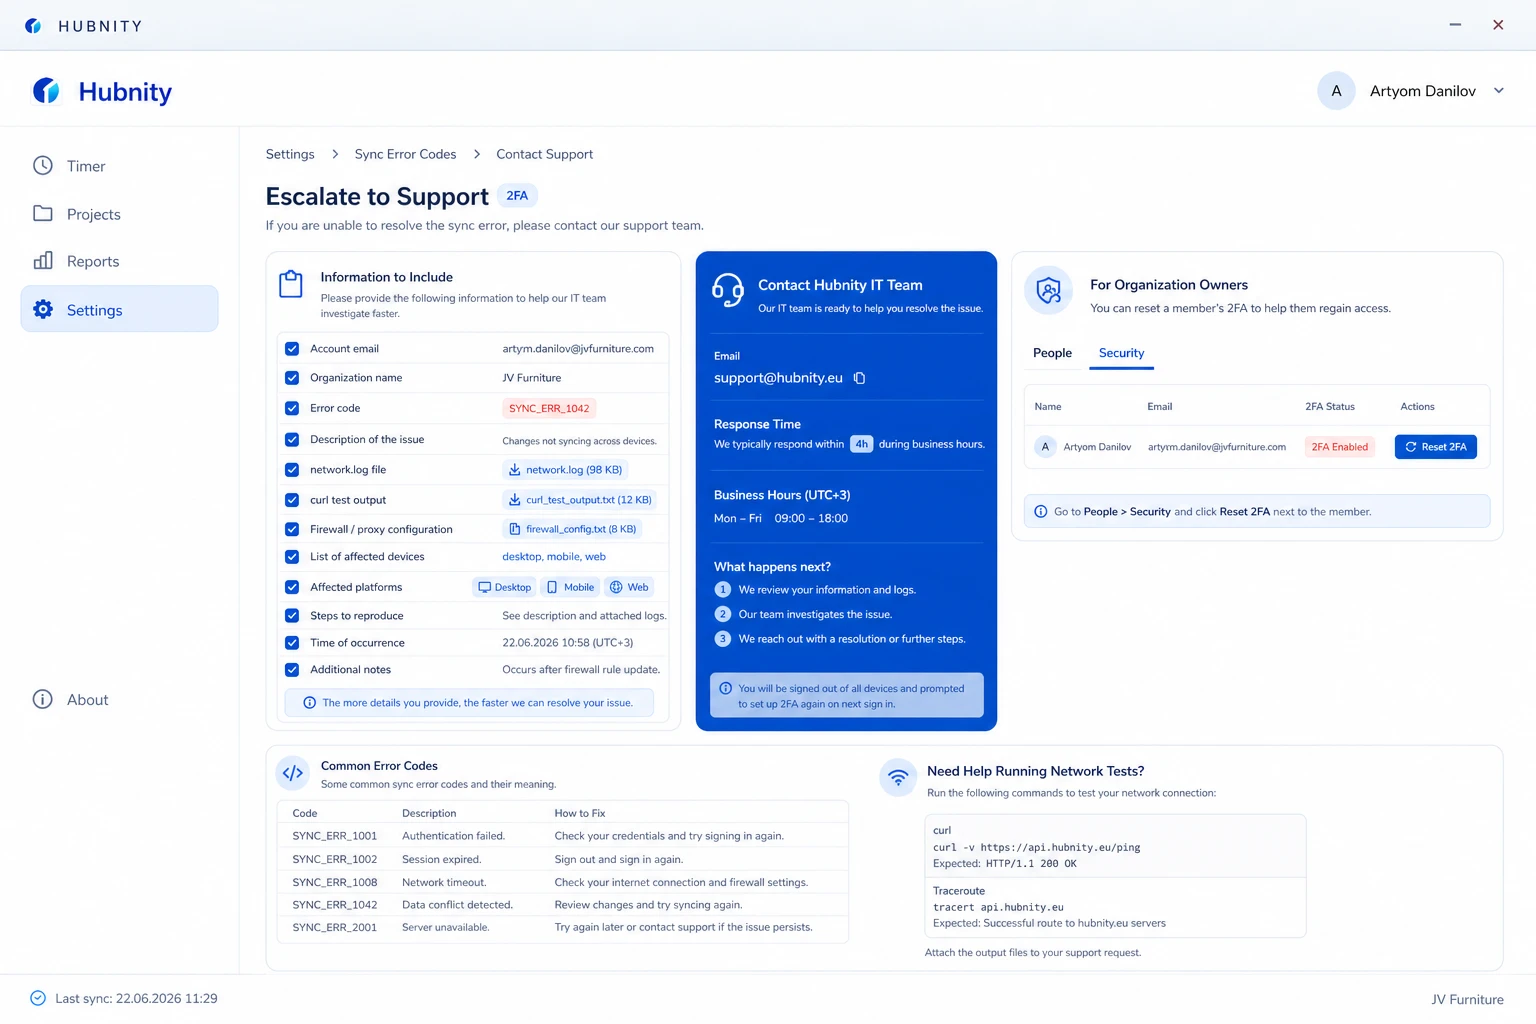Toggle the curl test output checkbox
Screen dimensions: 1536x1024
tap(292, 500)
